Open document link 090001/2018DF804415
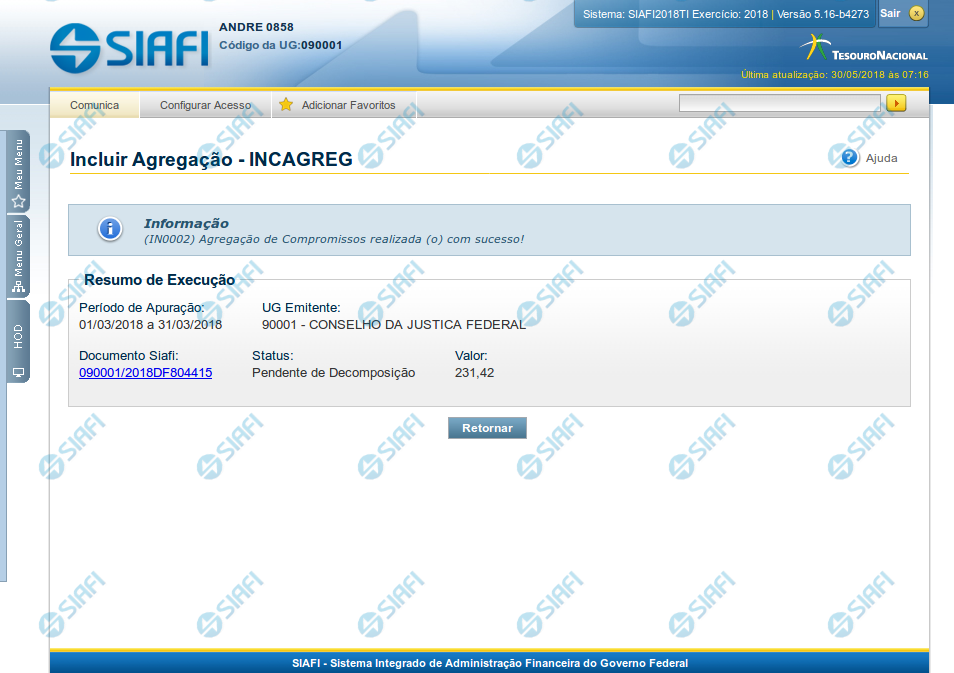 [145, 373]
